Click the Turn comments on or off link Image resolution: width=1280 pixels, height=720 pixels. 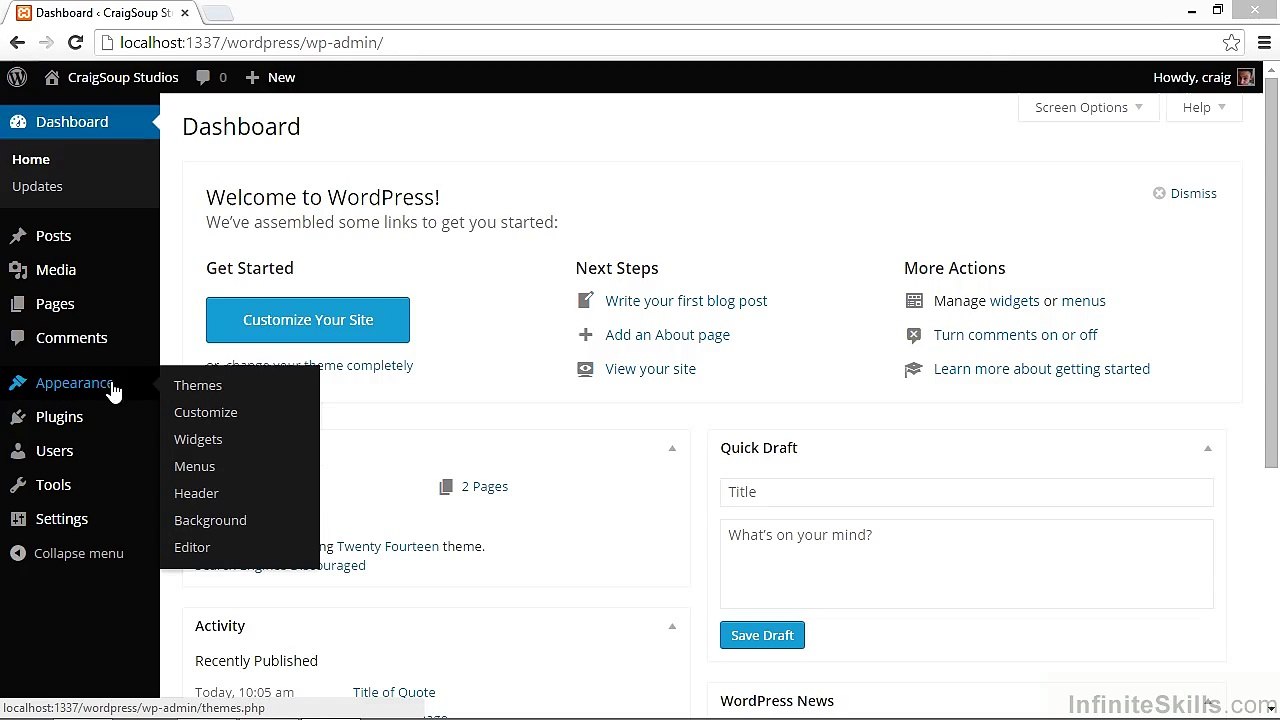[1016, 334]
